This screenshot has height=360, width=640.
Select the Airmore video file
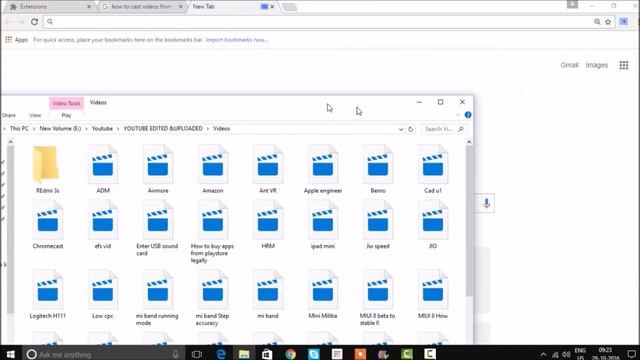click(158, 169)
